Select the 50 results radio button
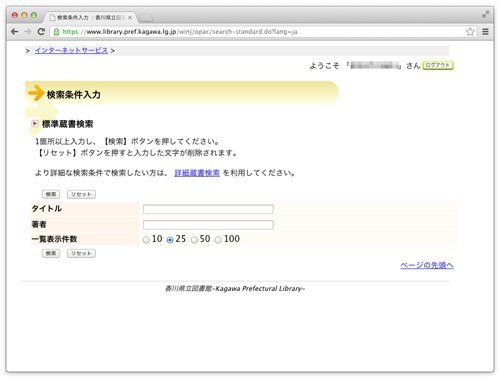 click(x=194, y=240)
